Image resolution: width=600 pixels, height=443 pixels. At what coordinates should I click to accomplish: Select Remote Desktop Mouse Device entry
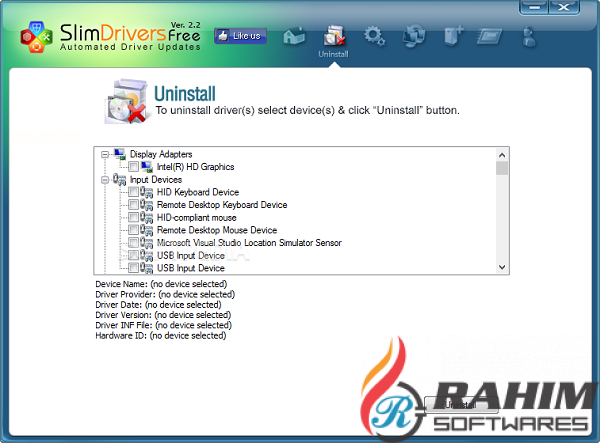pyautogui.click(x=217, y=230)
